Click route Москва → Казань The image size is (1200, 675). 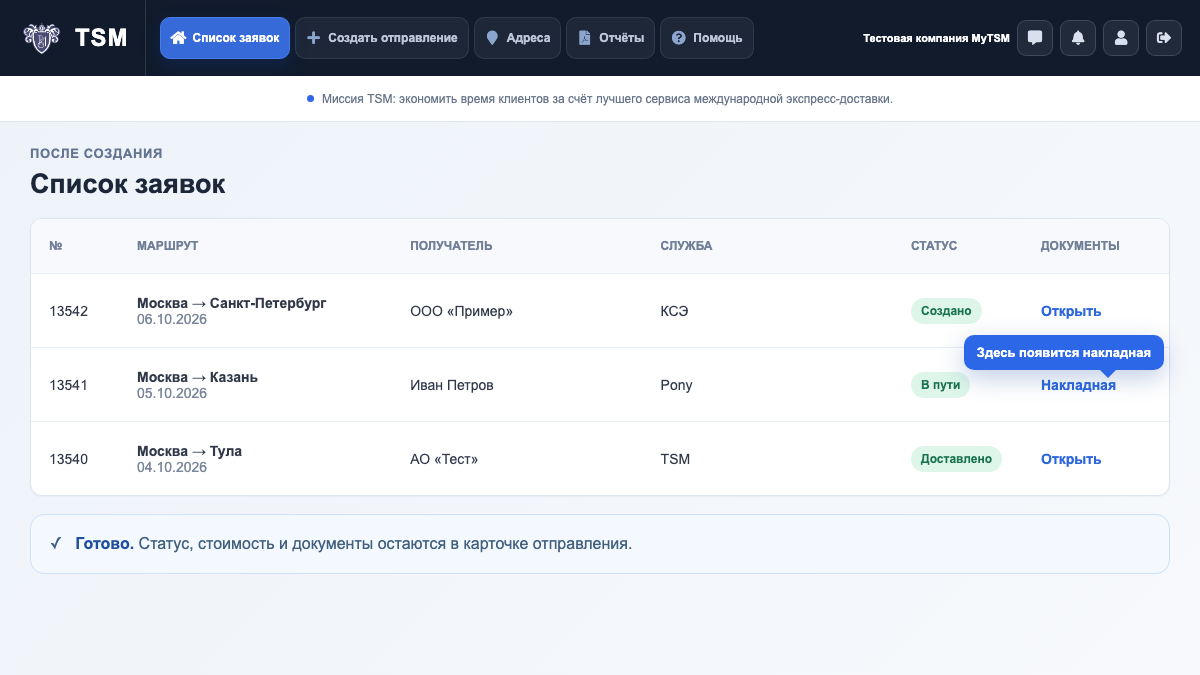197,377
